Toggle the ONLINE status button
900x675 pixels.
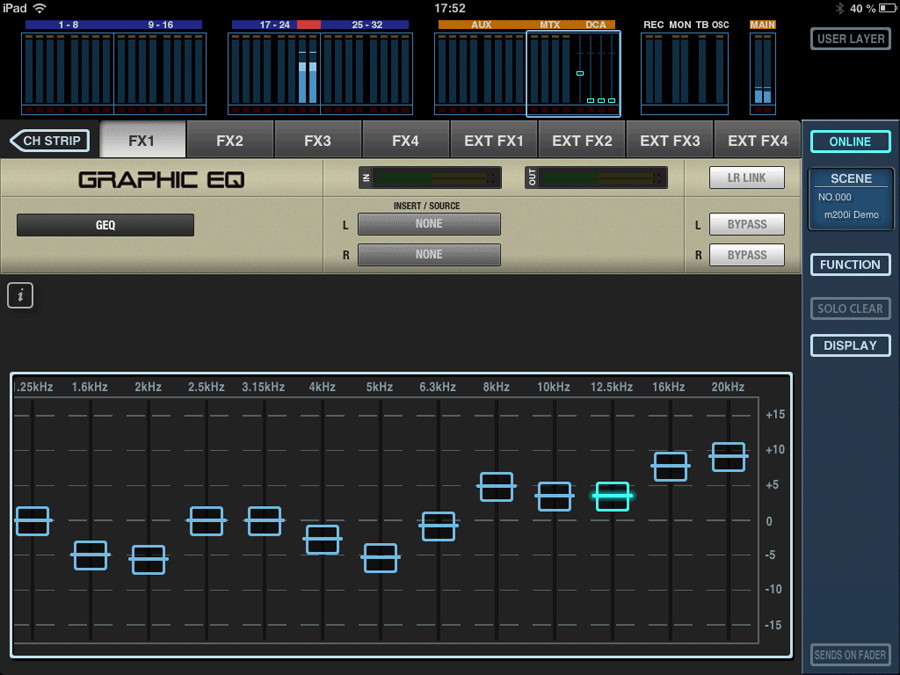tap(850, 142)
